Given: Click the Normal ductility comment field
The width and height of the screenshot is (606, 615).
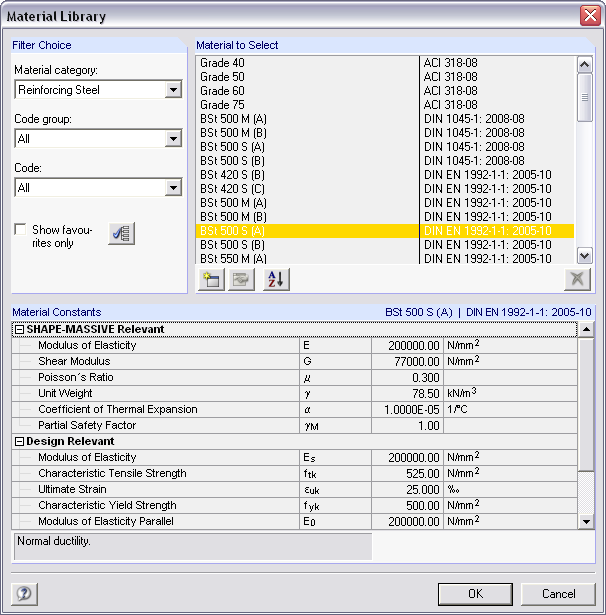Looking at the screenshot, I should point(193,546).
